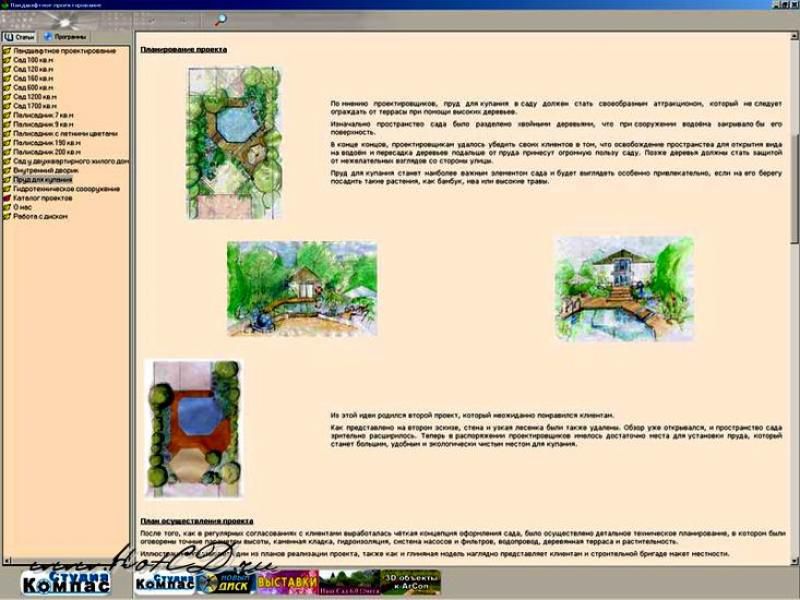Screen dimensions: 800x600
Task: Click the large 'Студия Компас' logo at bottom left
Action: point(65,580)
